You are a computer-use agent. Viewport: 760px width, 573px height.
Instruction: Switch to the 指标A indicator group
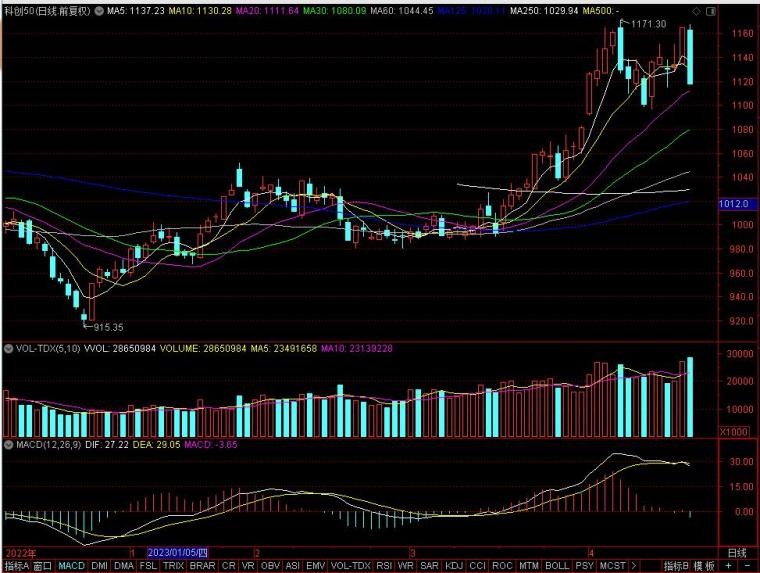tap(17, 566)
